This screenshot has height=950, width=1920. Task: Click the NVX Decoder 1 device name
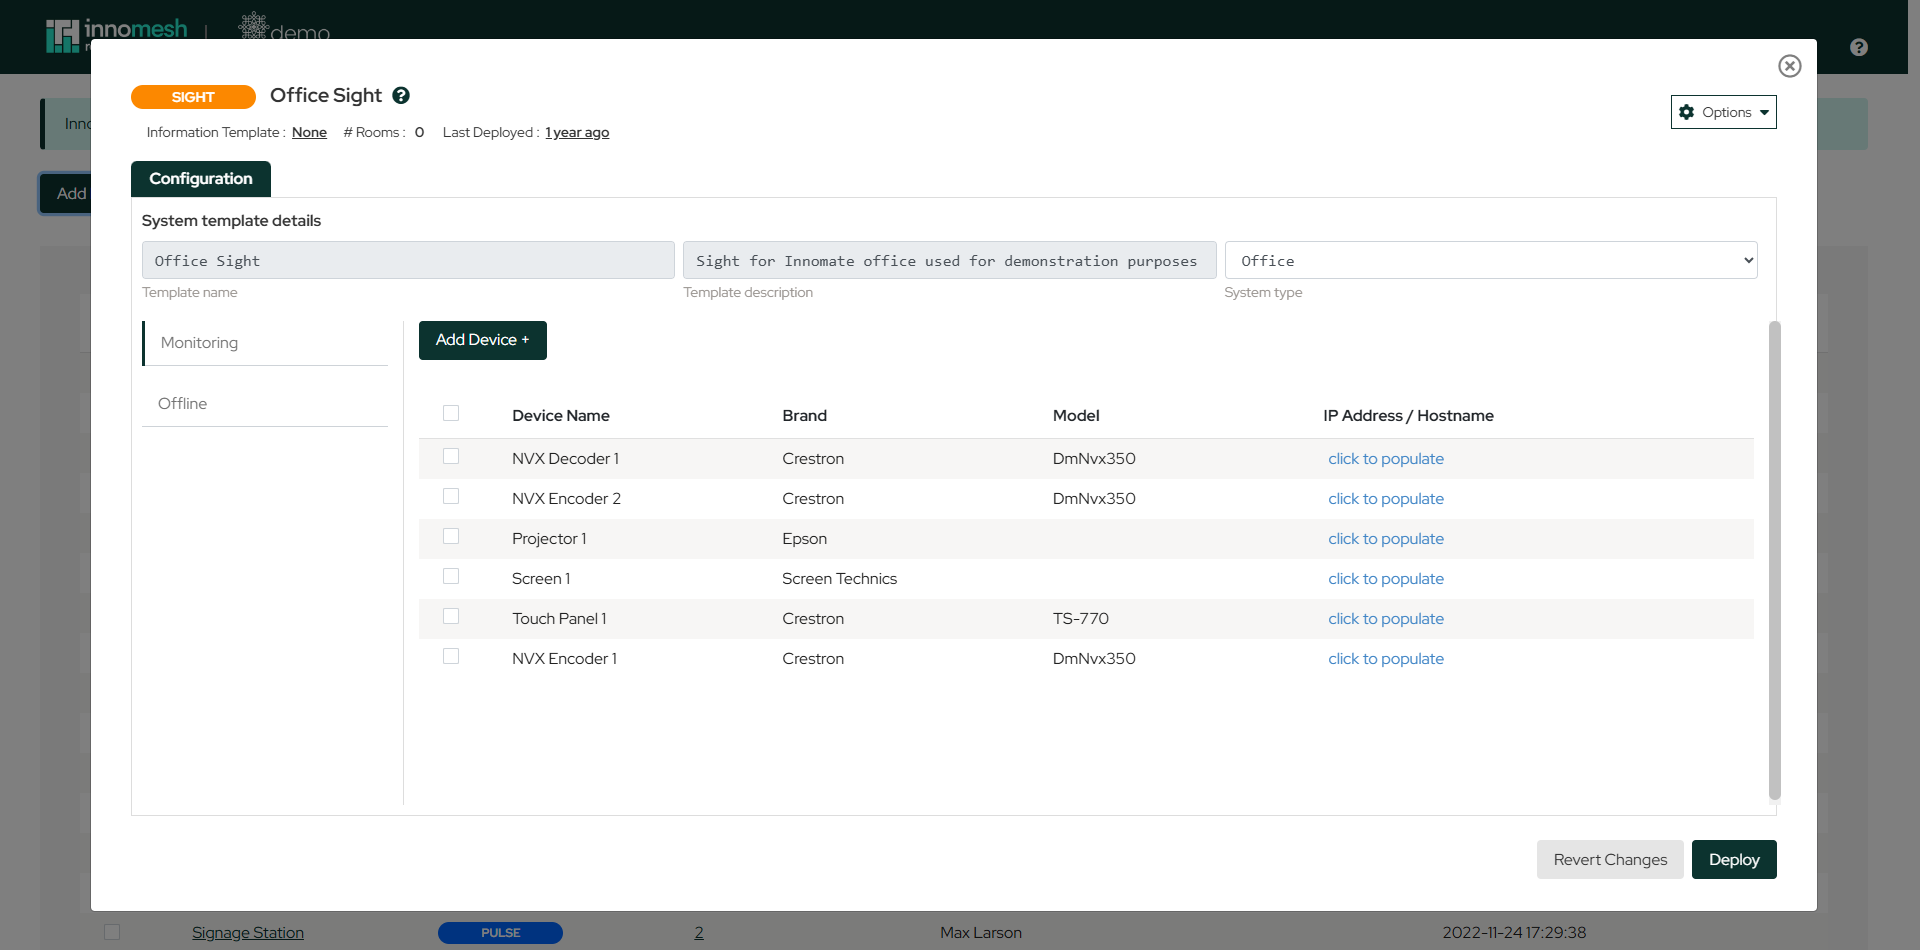(566, 459)
